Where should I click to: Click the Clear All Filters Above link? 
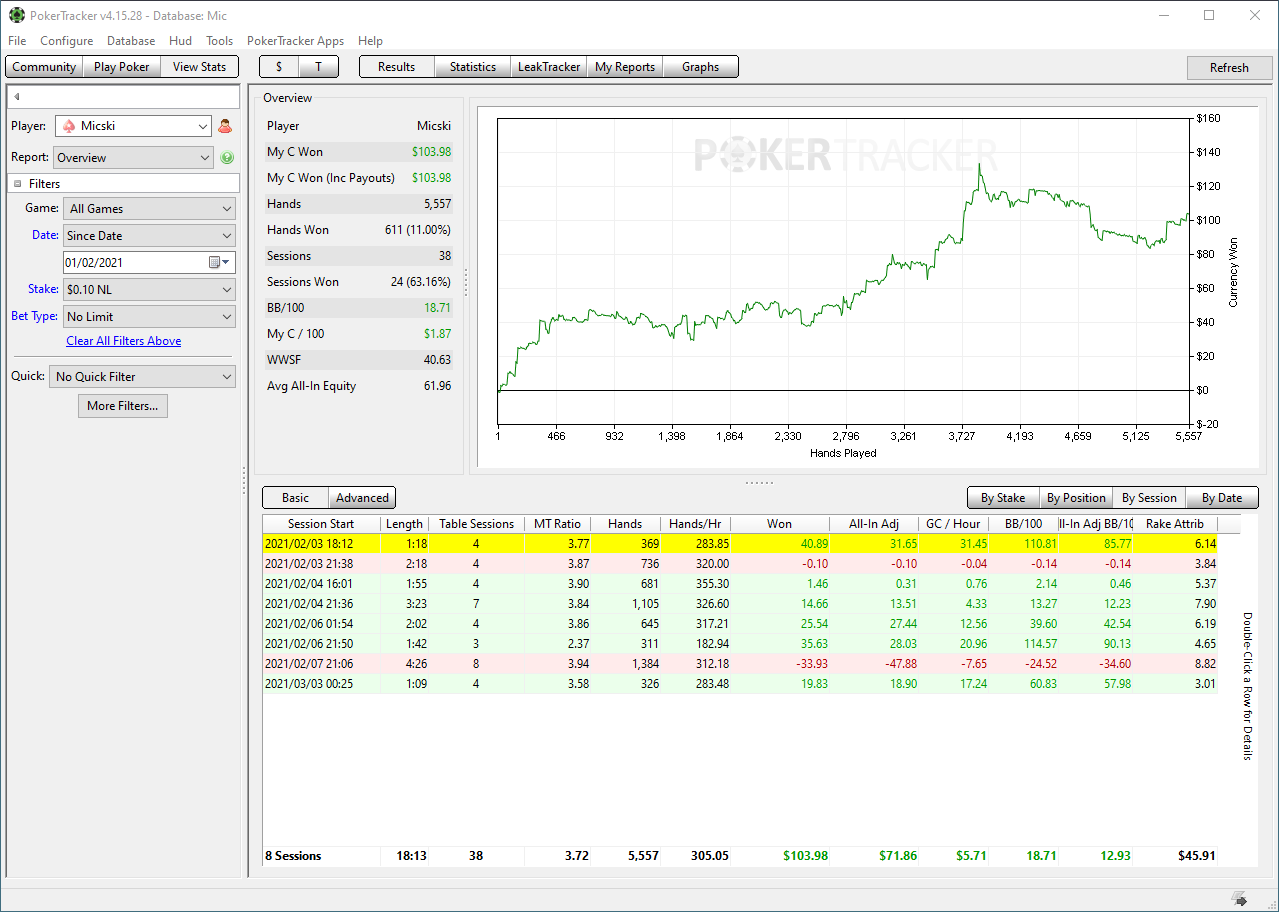coord(124,341)
